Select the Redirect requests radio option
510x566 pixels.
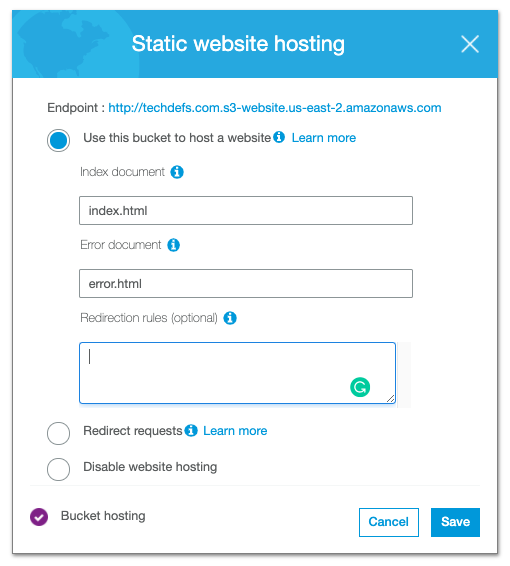point(58,433)
